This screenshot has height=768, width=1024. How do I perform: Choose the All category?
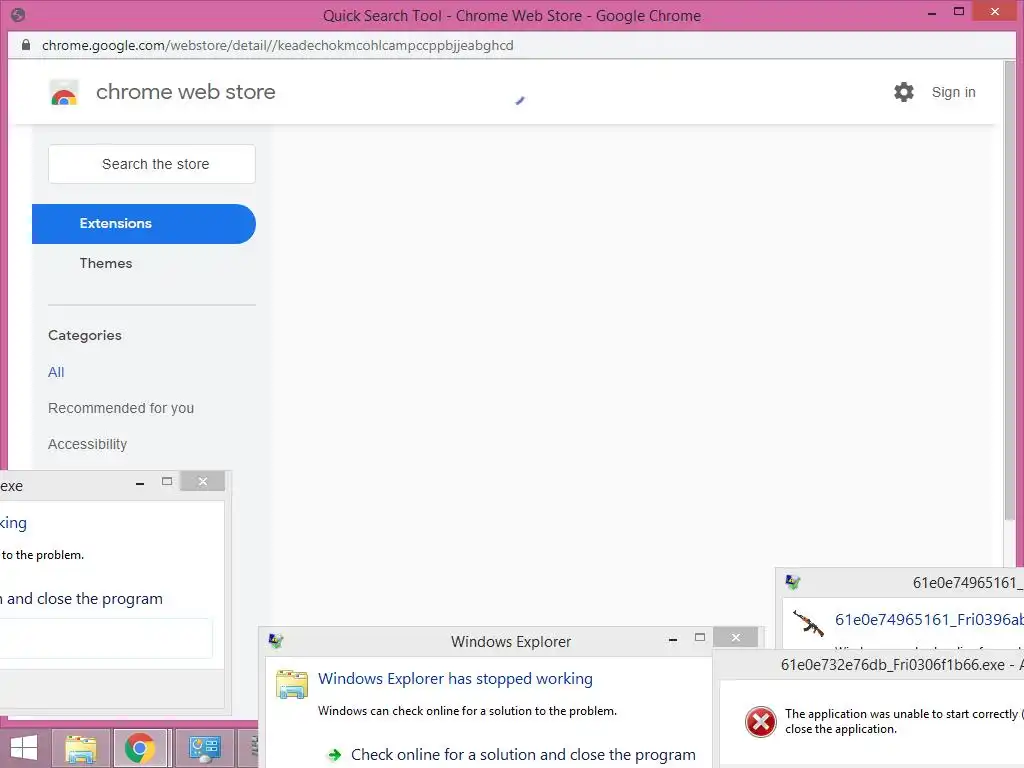coord(56,372)
